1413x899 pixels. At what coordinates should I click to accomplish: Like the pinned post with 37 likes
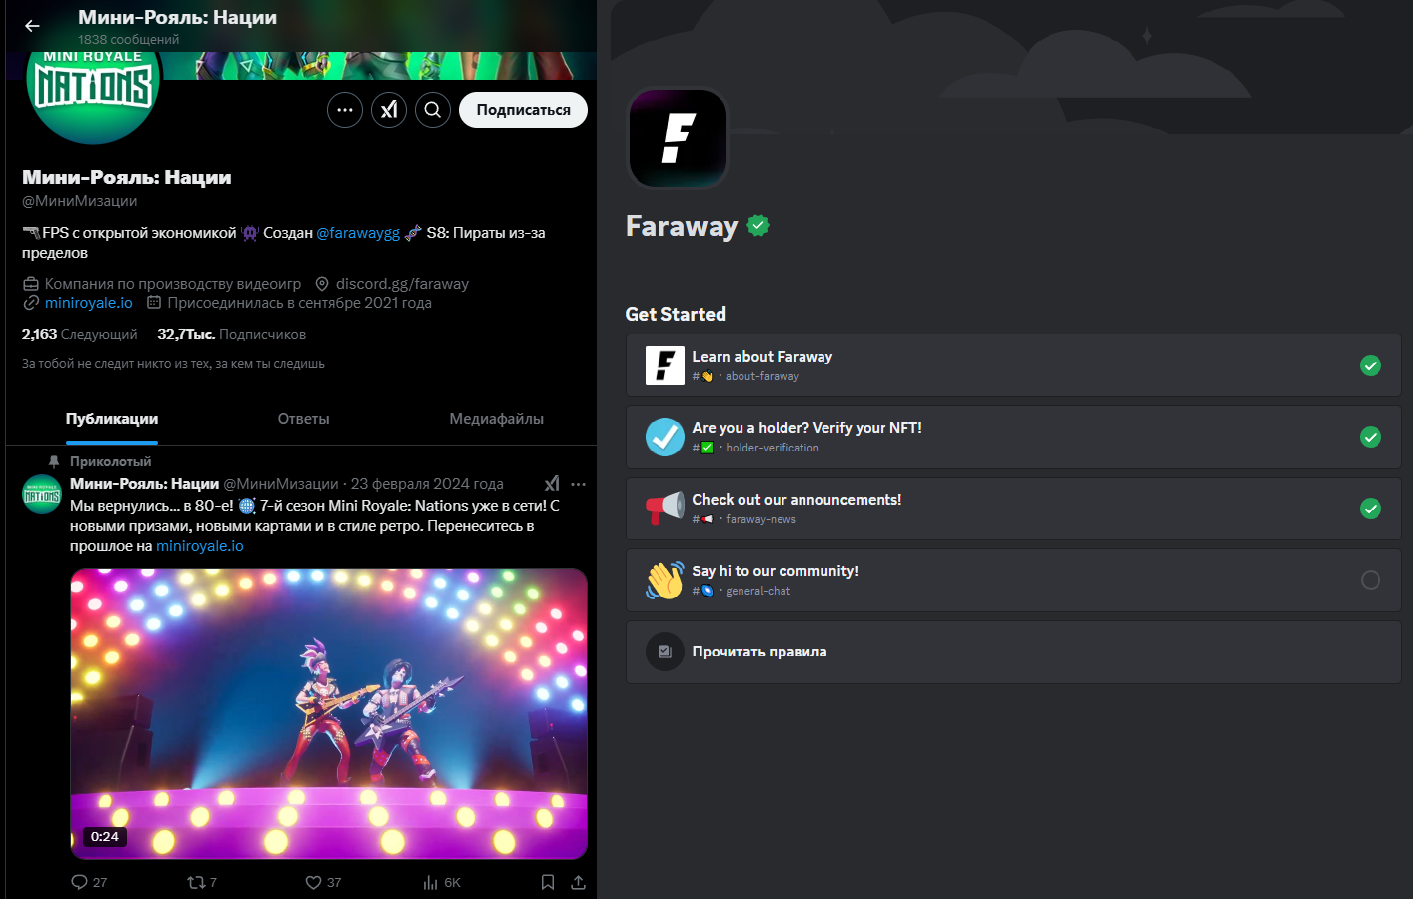pyautogui.click(x=323, y=882)
